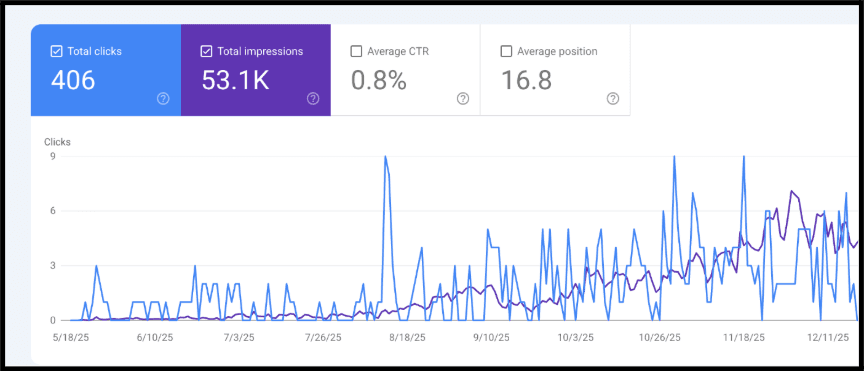Click the 8/18/25 date label
Screen dimensions: 865x371
coord(407,337)
